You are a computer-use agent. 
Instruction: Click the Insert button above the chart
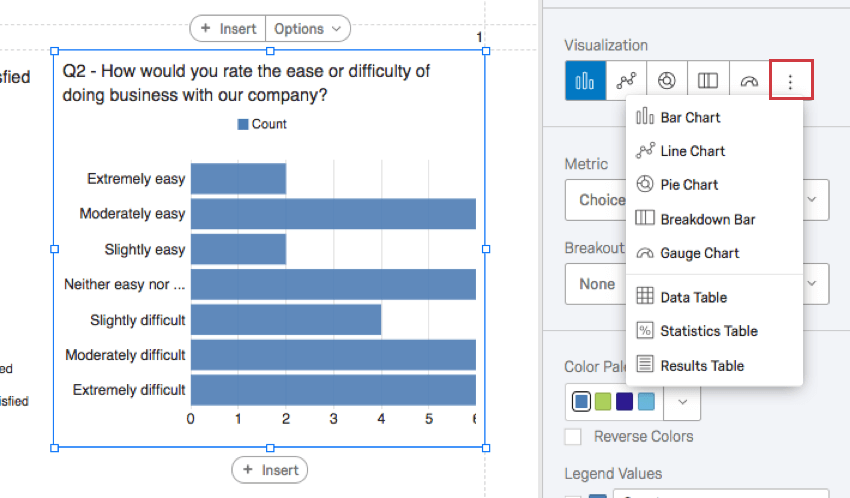point(228,29)
